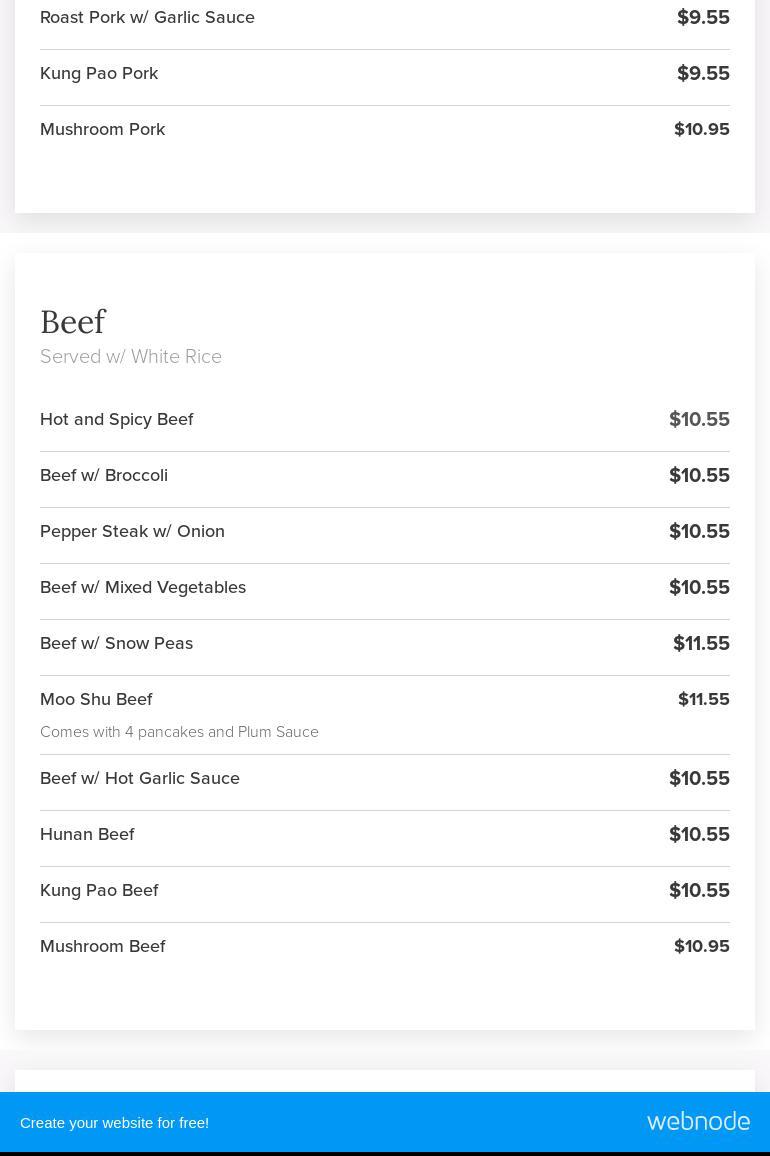Click the Webnode logo in banner
The width and height of the screenshot is (770, 1156).
point(698,1121)
